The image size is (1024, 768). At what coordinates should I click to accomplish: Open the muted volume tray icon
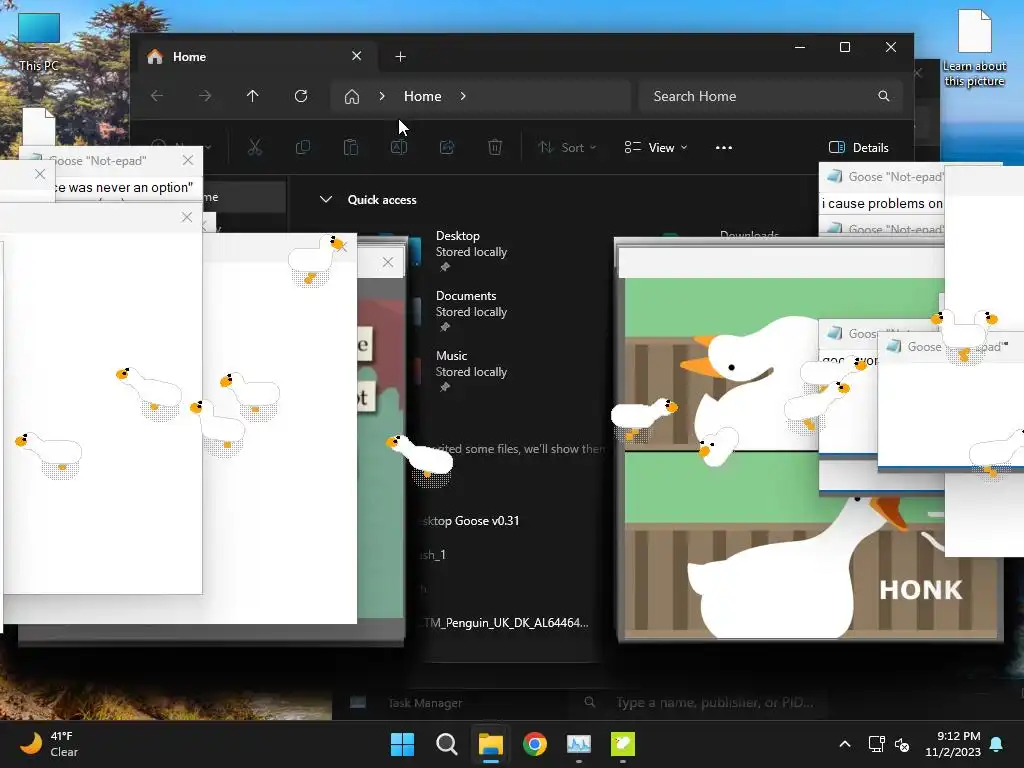tap(902, 744)
